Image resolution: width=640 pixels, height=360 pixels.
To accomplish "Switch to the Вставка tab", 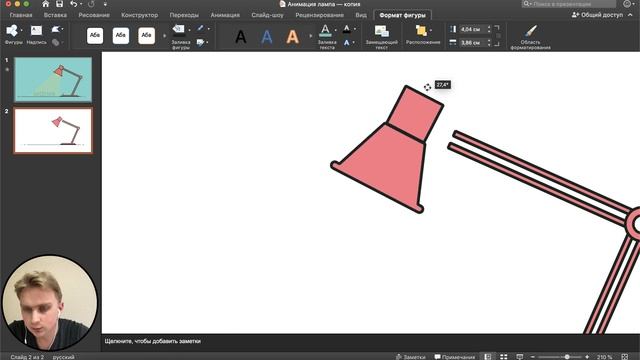I will tap(55, 15).
